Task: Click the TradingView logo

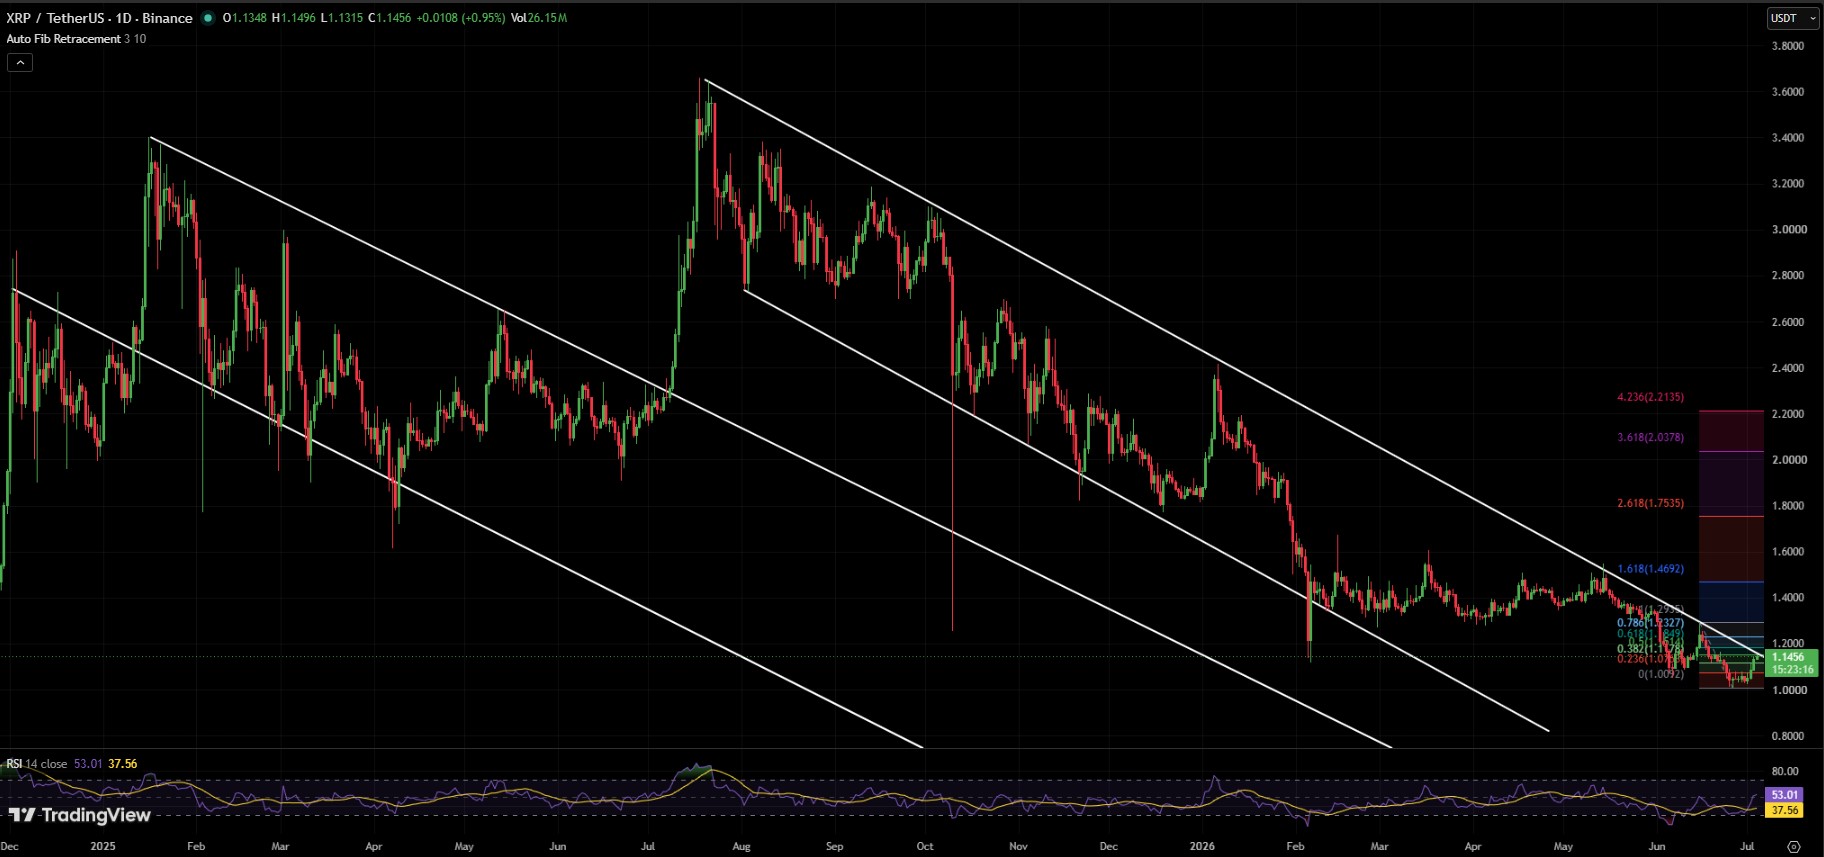Action: coord(80,815)
